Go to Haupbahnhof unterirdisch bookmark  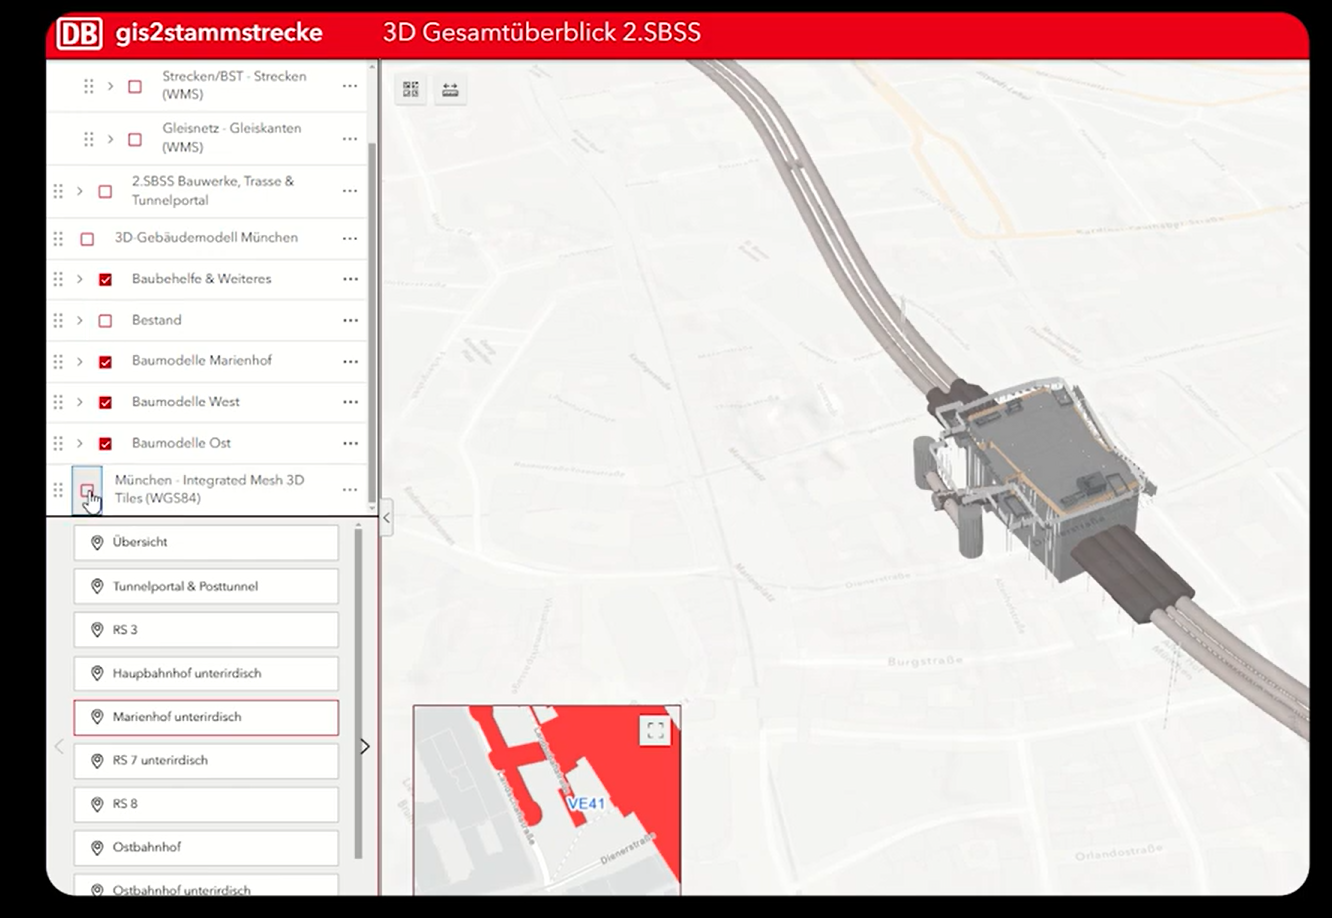coord(206,673)
